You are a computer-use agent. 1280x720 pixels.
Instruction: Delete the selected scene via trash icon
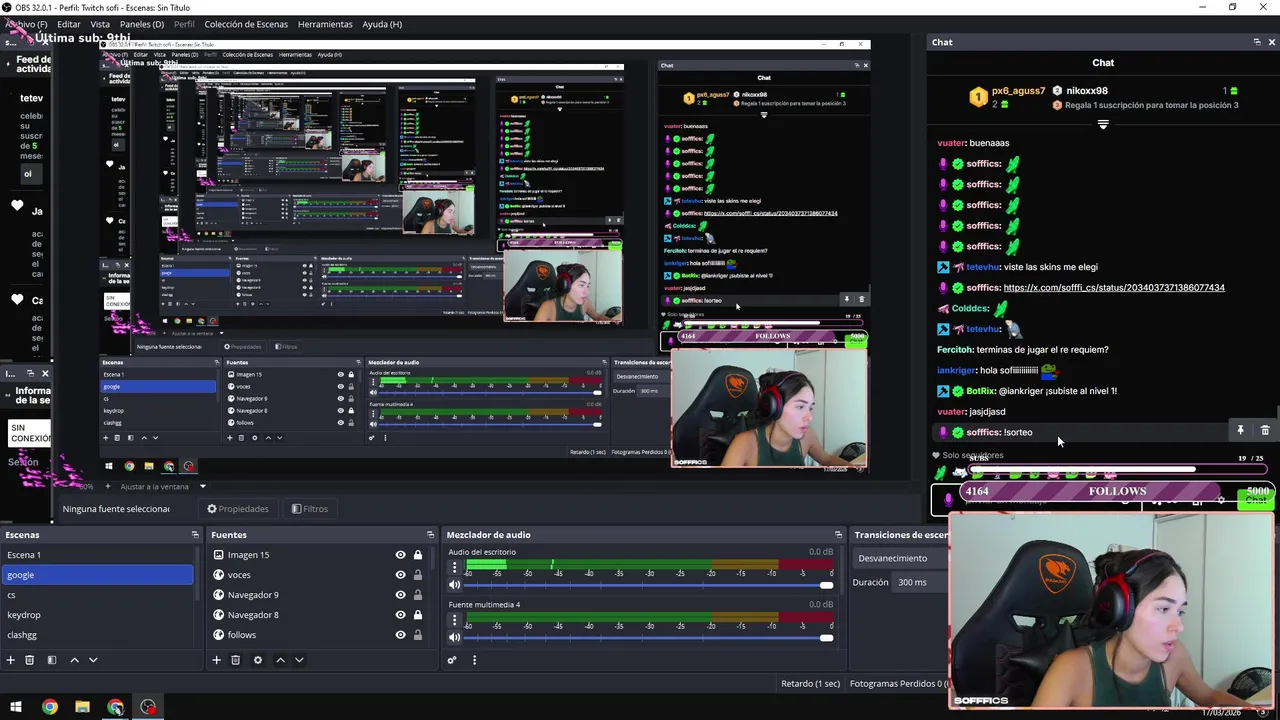(29, 660)
